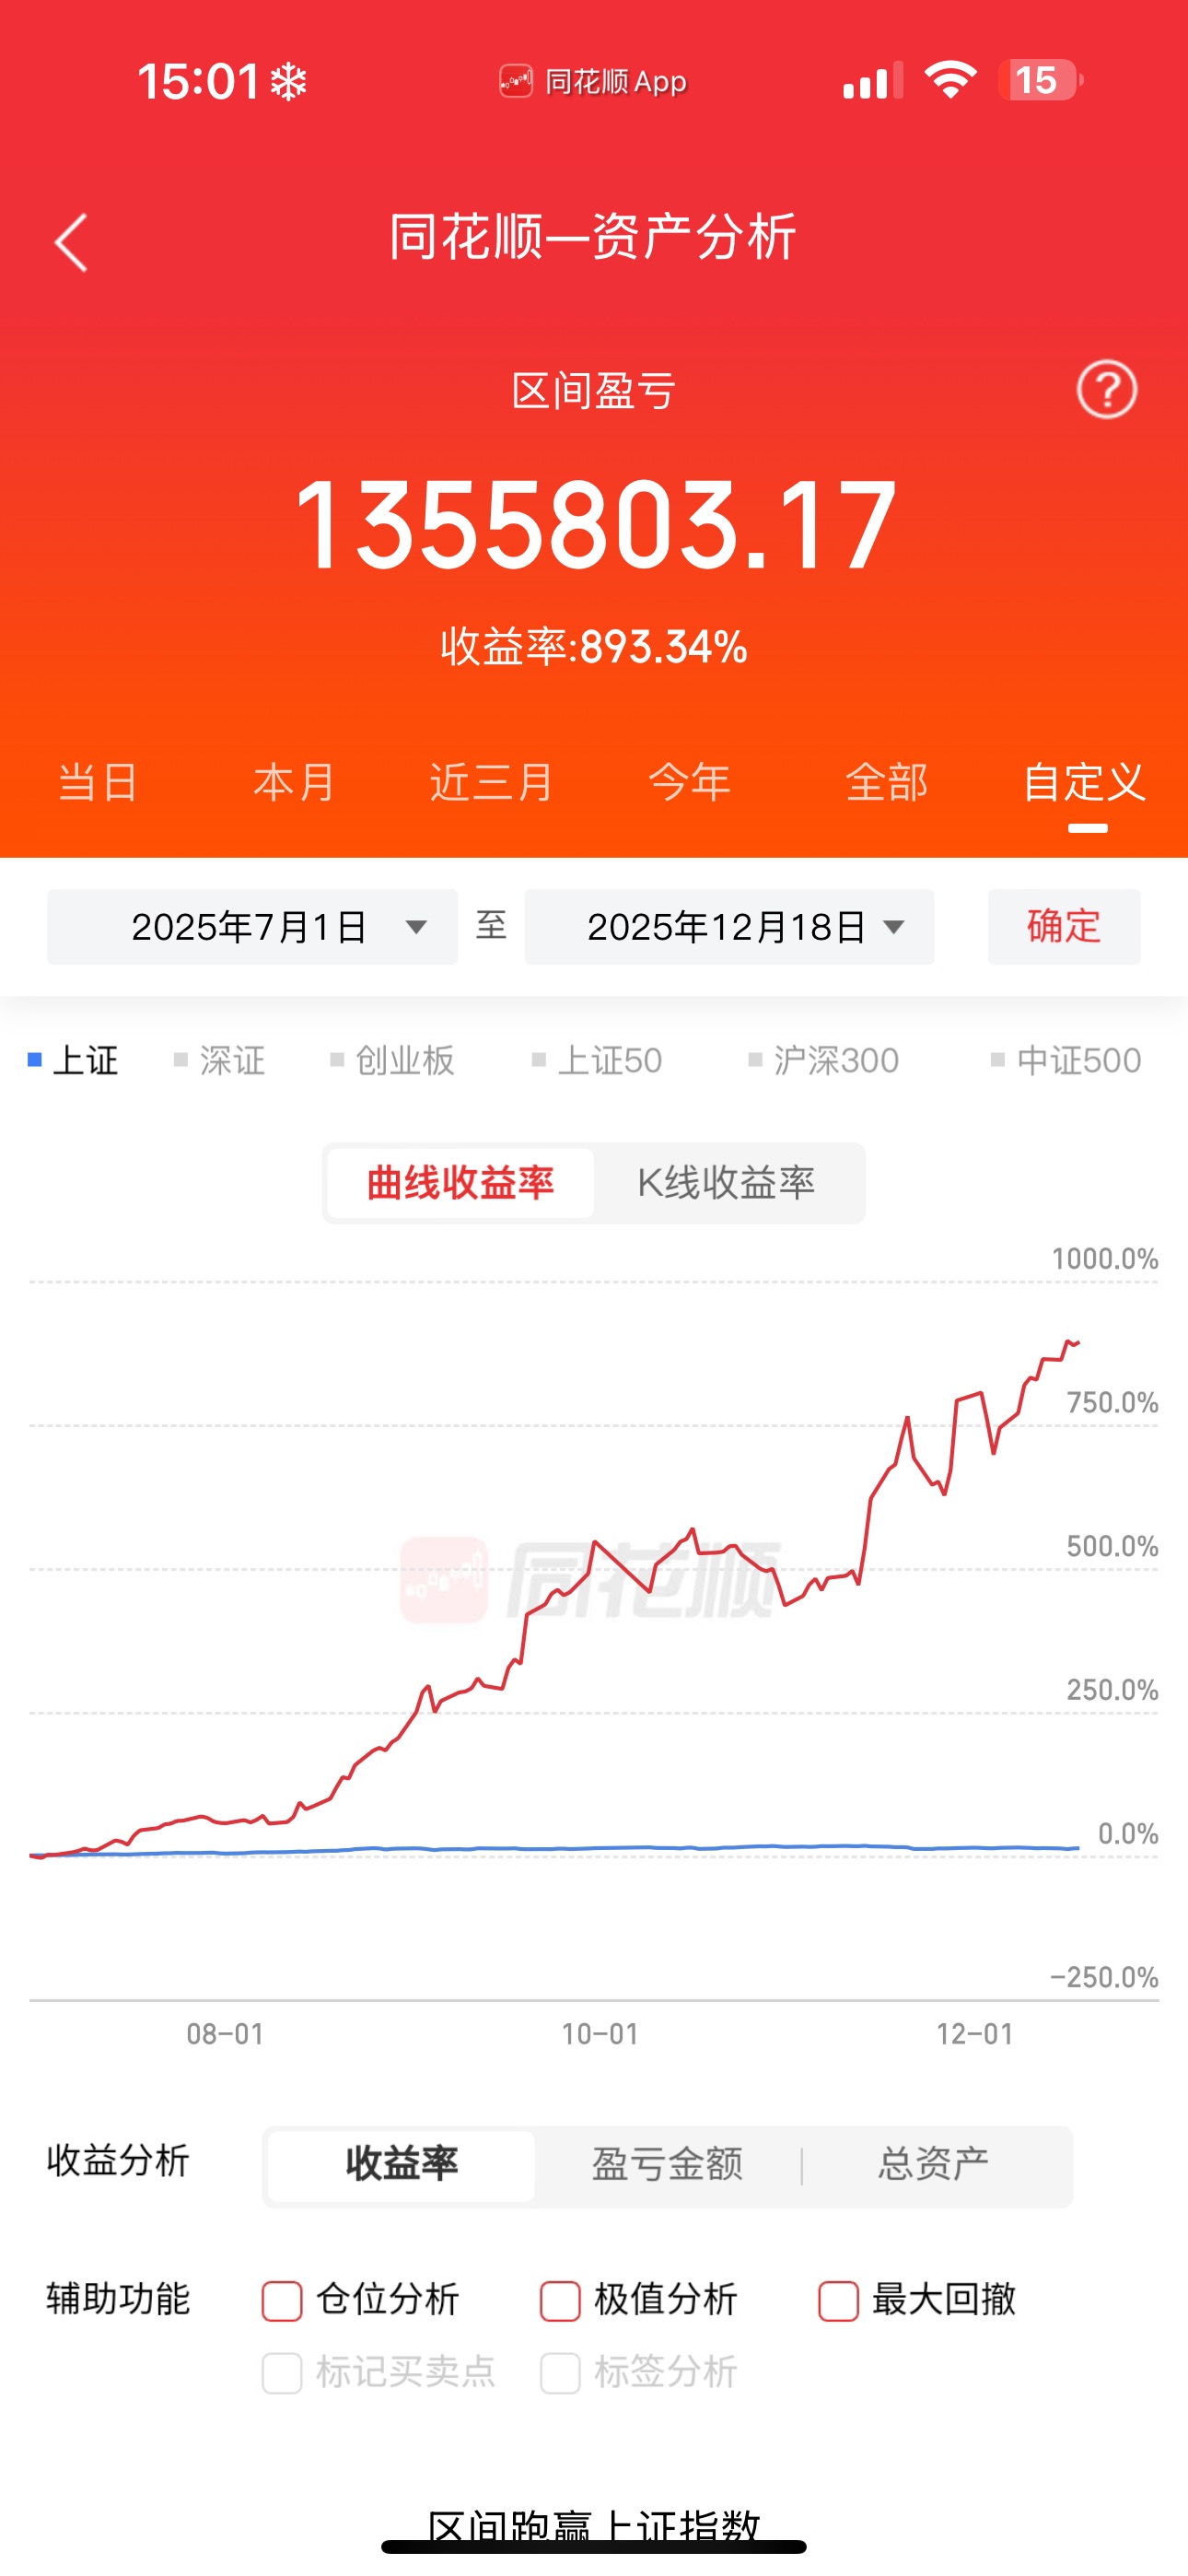Switch to the 近三月 tab

pos(491,782)
